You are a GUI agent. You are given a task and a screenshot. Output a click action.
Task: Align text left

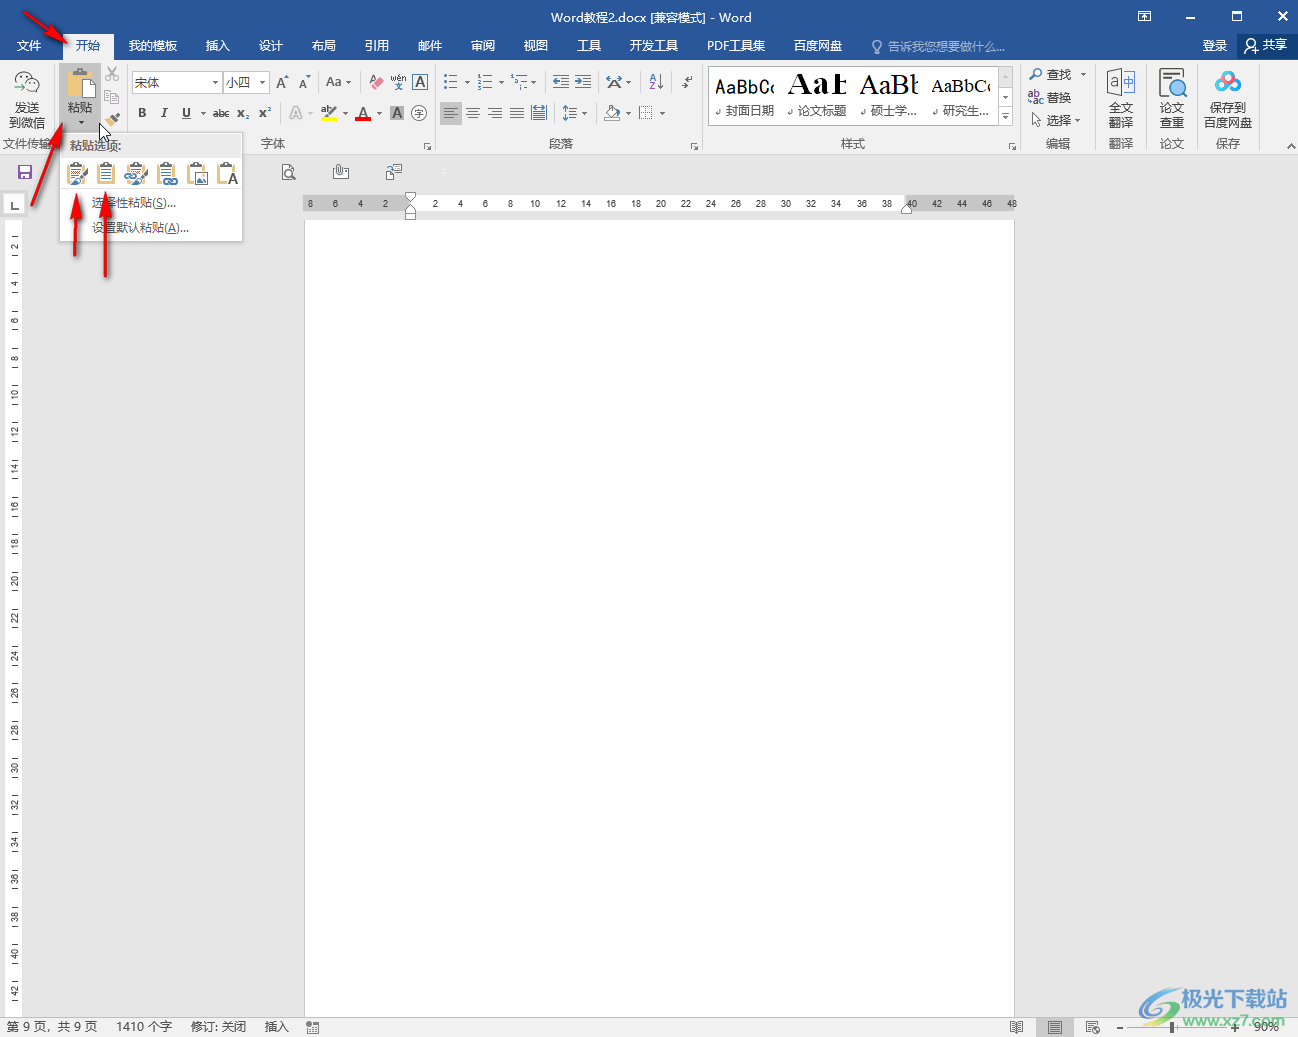click(451, 113)
